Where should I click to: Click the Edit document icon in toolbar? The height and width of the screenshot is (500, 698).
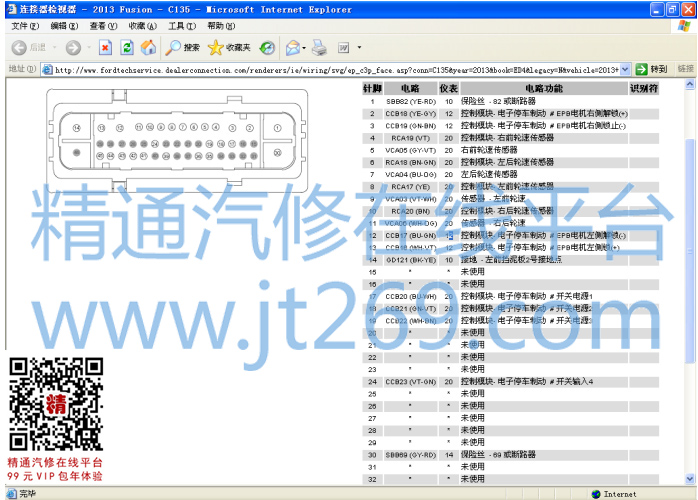[x=344, y=48]
